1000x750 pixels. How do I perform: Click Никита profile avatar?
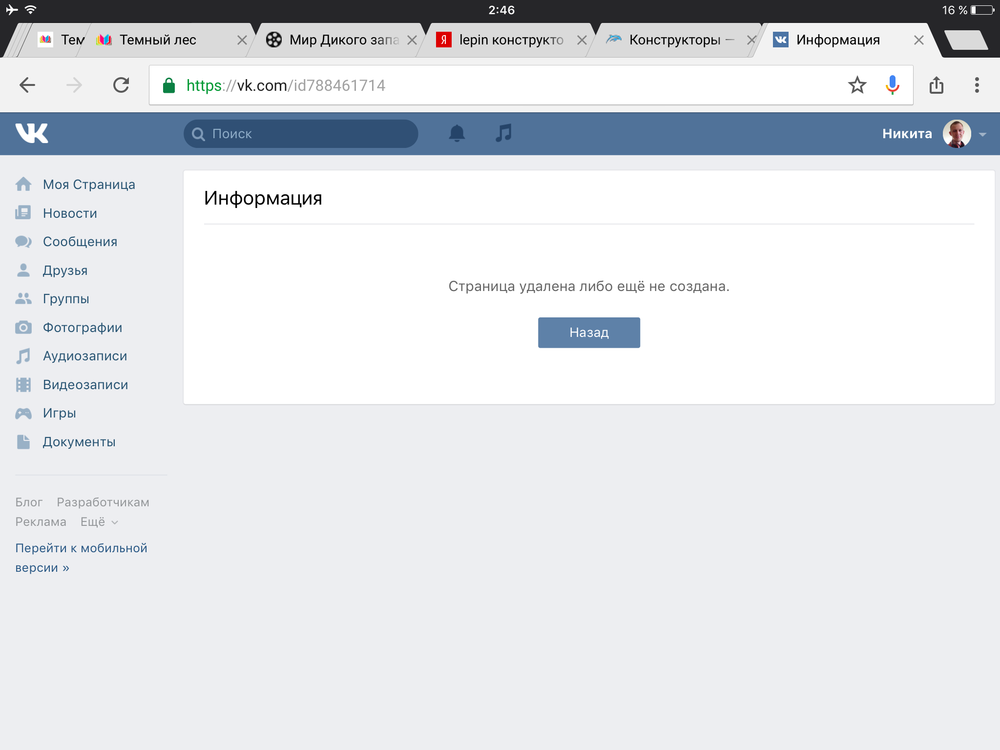957,134
